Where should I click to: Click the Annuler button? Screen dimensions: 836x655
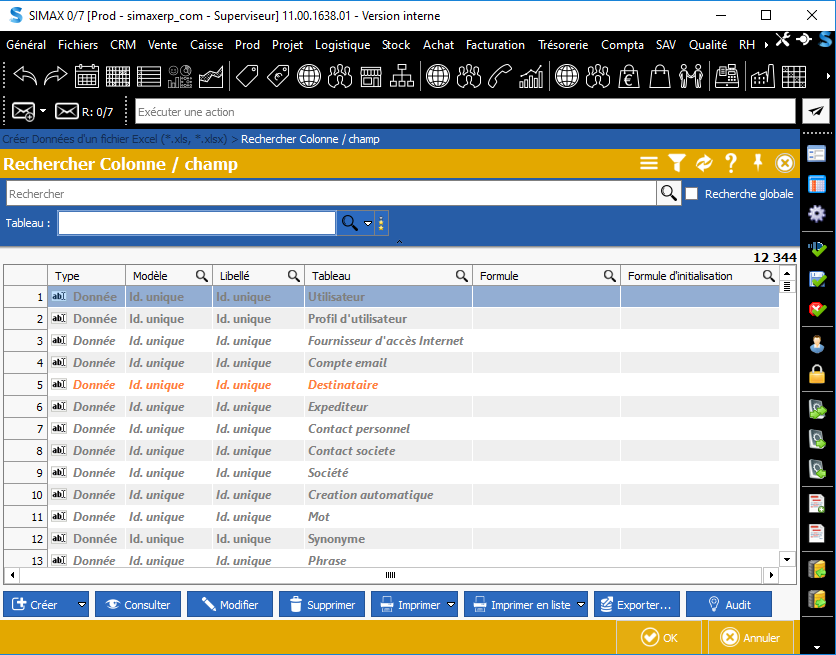pos(750,638)
